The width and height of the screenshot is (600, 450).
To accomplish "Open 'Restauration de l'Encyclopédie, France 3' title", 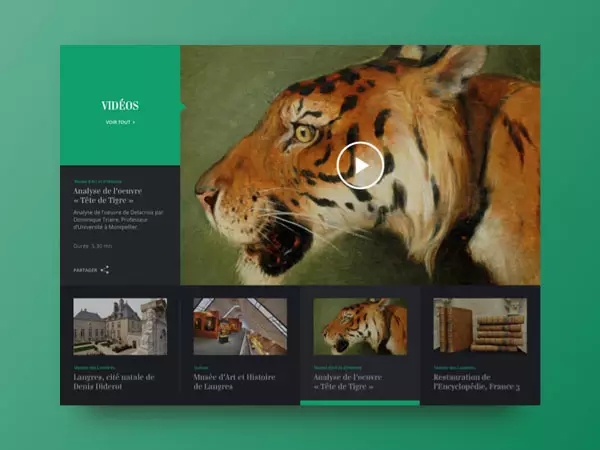I will tap(476, 382).
